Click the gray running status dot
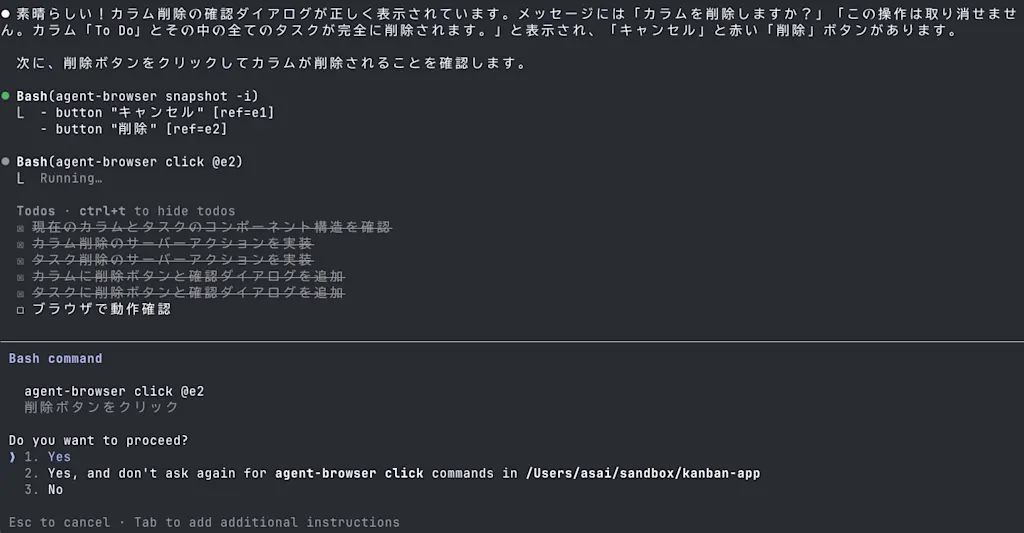Image resolution: width=1024 pixels, height=533 pixels. 6,161
